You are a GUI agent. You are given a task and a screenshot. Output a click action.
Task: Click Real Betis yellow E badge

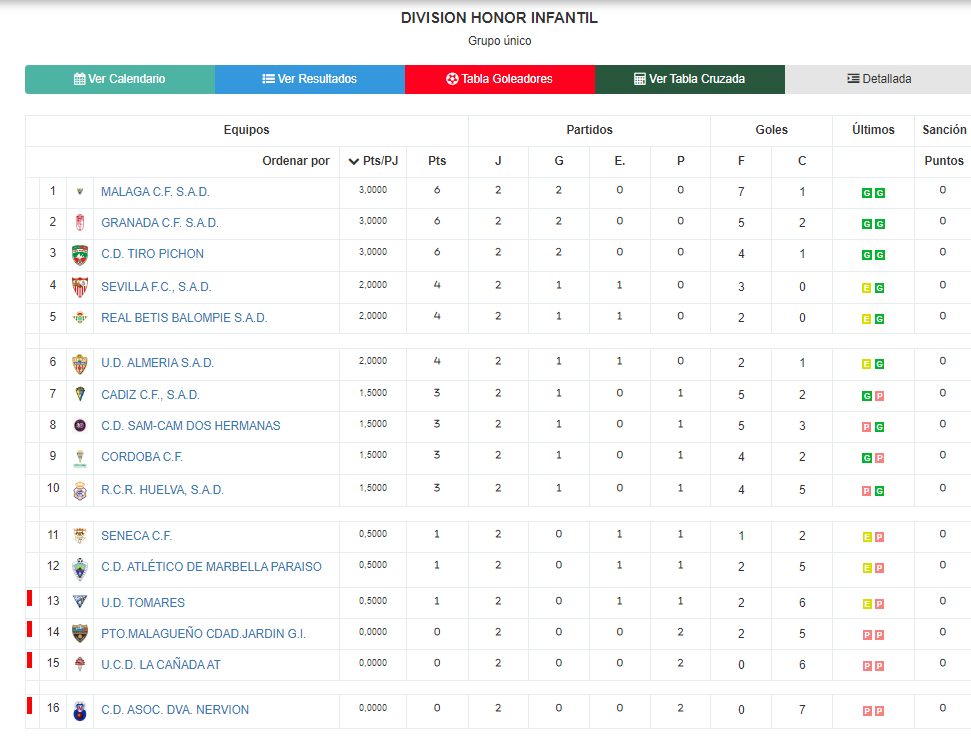click(x=866, y=319)
